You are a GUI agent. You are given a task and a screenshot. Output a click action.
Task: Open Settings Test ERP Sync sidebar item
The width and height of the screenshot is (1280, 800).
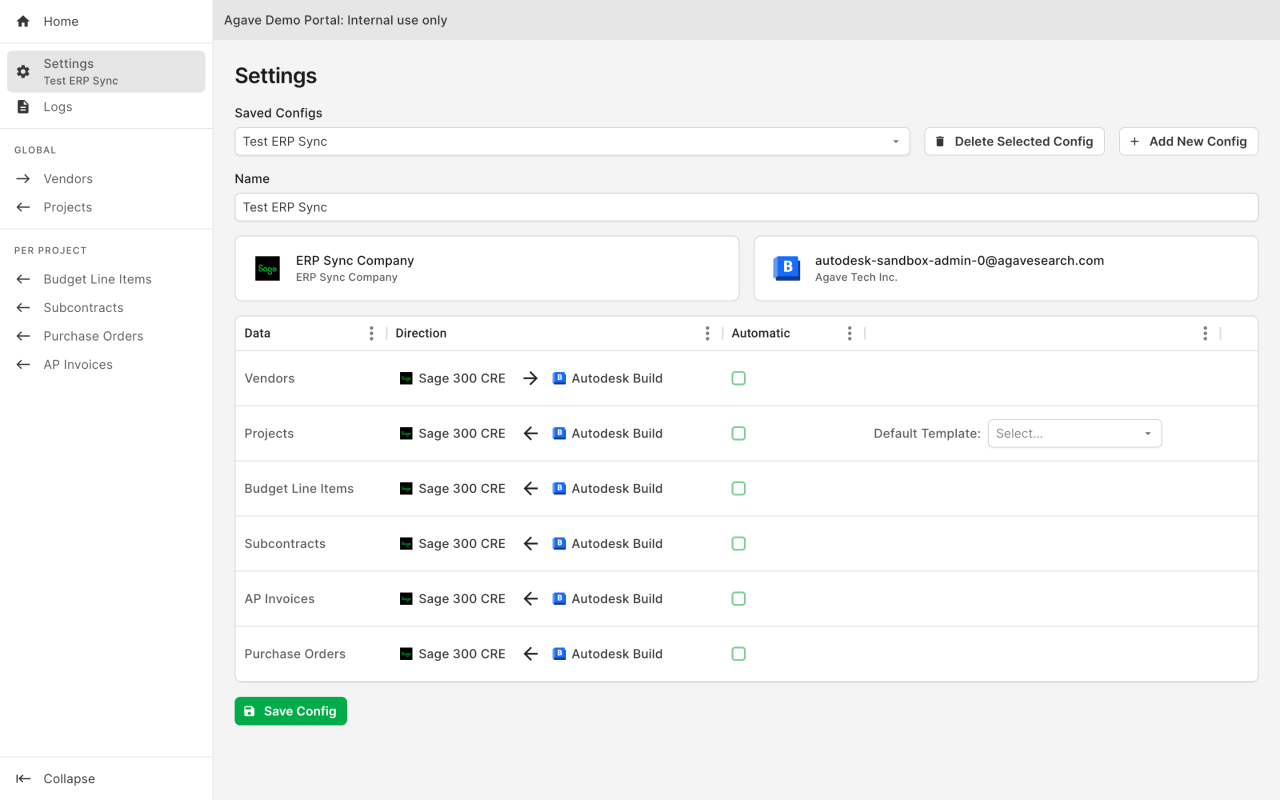[106, 72]
